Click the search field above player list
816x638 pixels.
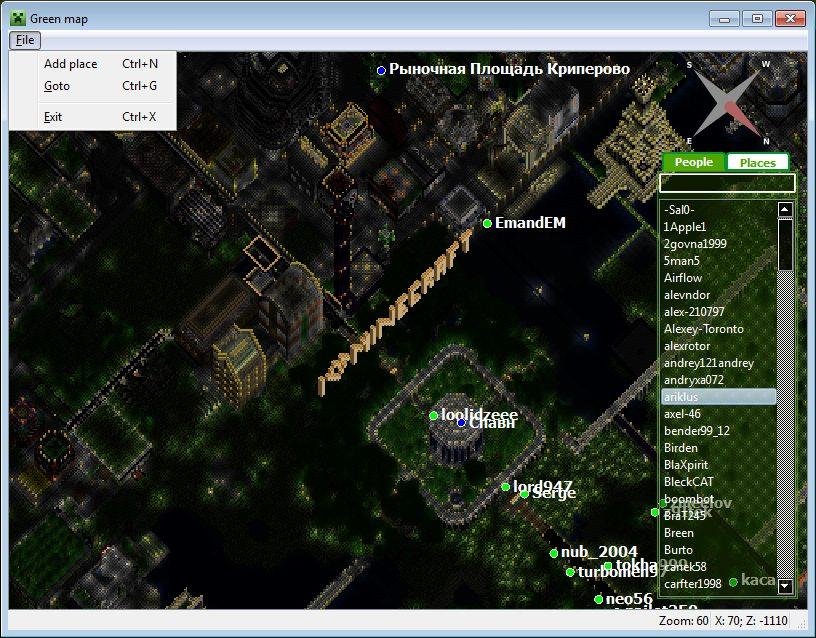[x=726, y=183]
